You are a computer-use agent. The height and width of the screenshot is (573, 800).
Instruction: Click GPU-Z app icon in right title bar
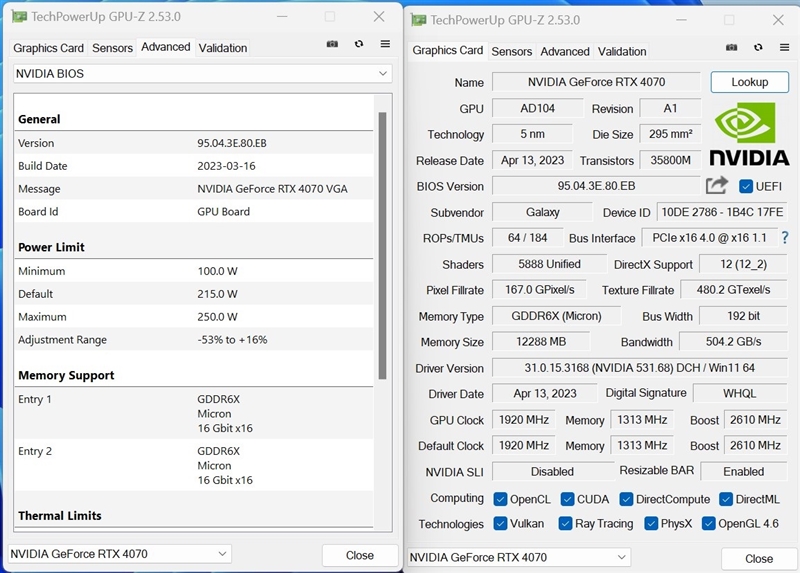(418, 20)
